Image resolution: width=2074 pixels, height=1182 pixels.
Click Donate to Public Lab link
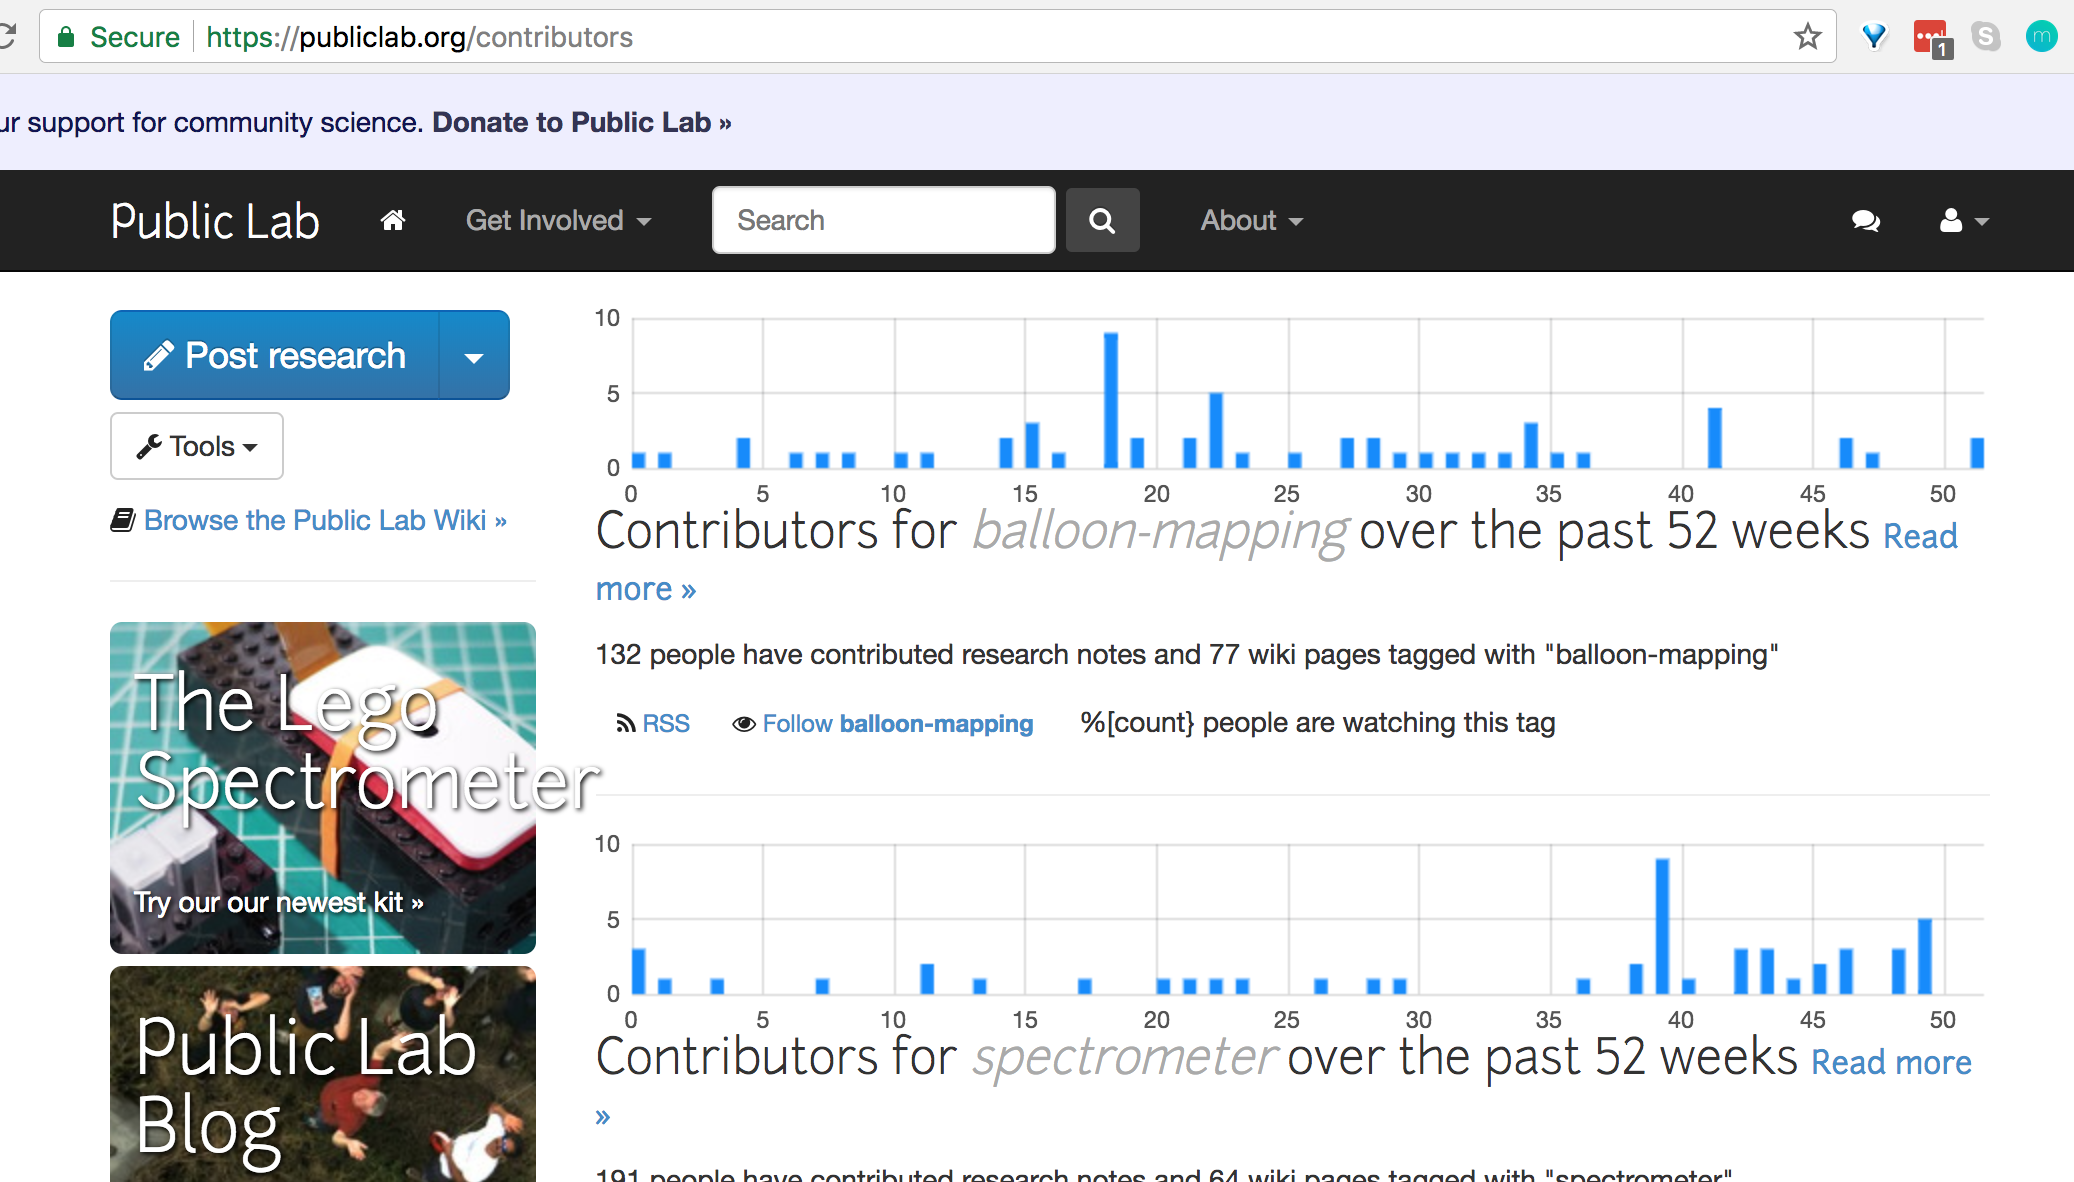click(x=581, y=122)
